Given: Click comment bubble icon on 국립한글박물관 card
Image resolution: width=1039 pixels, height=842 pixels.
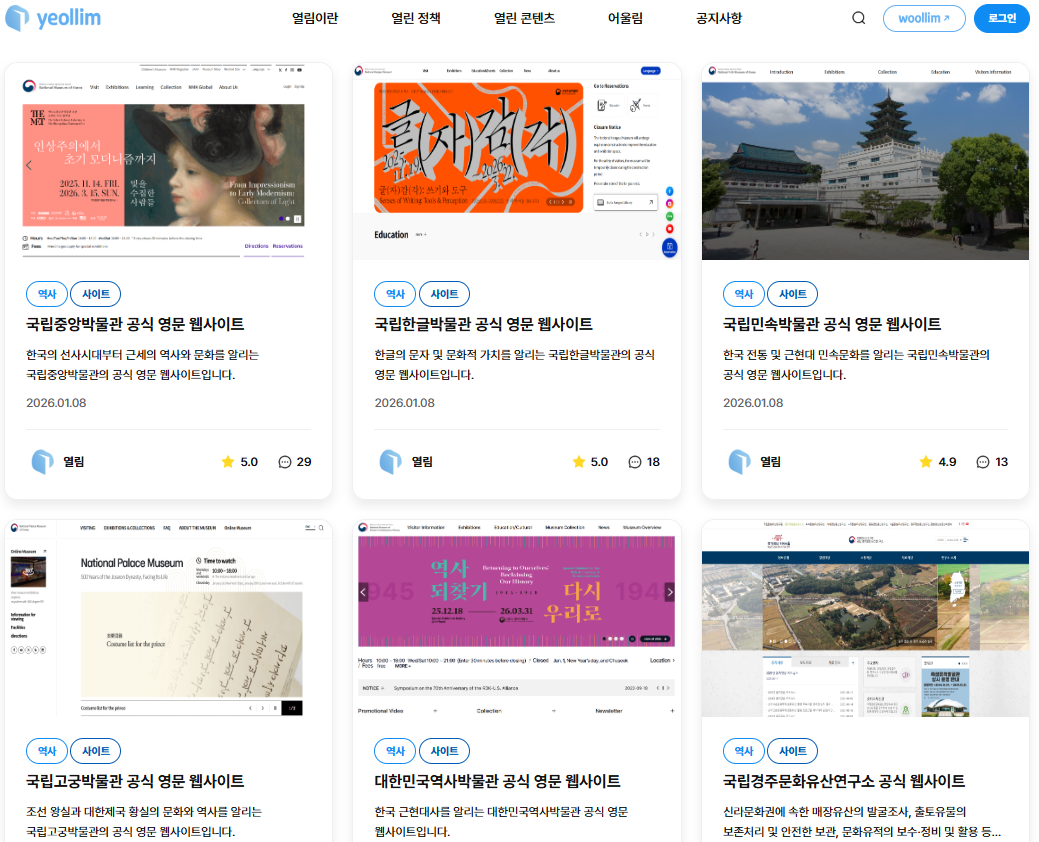Looking at the screenshot, I should tap(634, 462).
